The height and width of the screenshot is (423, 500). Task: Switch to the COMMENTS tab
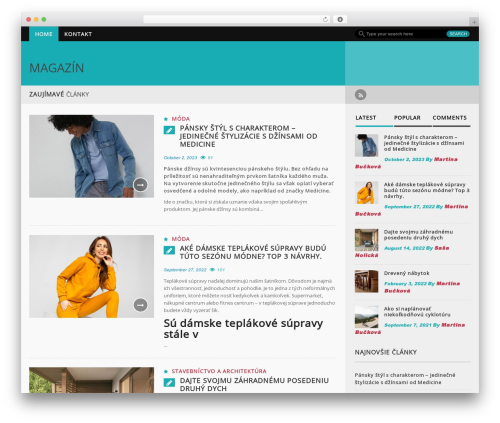tap(450, 118)
